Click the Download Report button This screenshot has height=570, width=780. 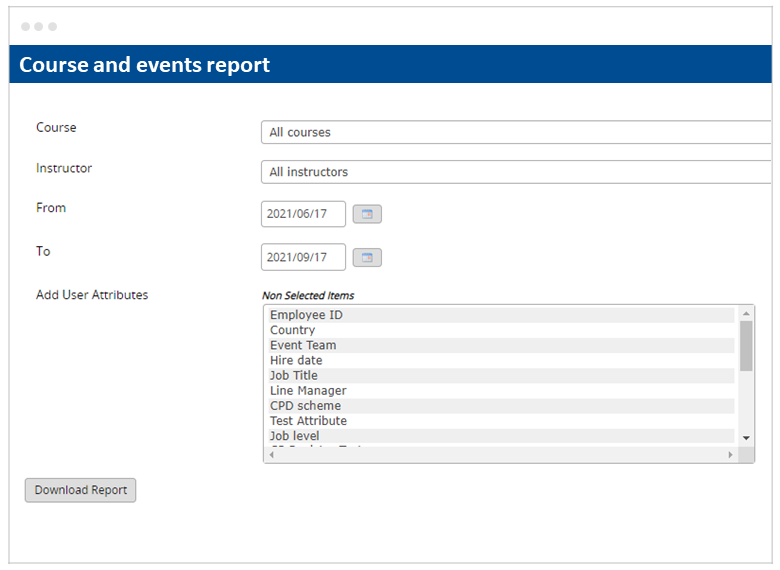[x=81, y=490]
